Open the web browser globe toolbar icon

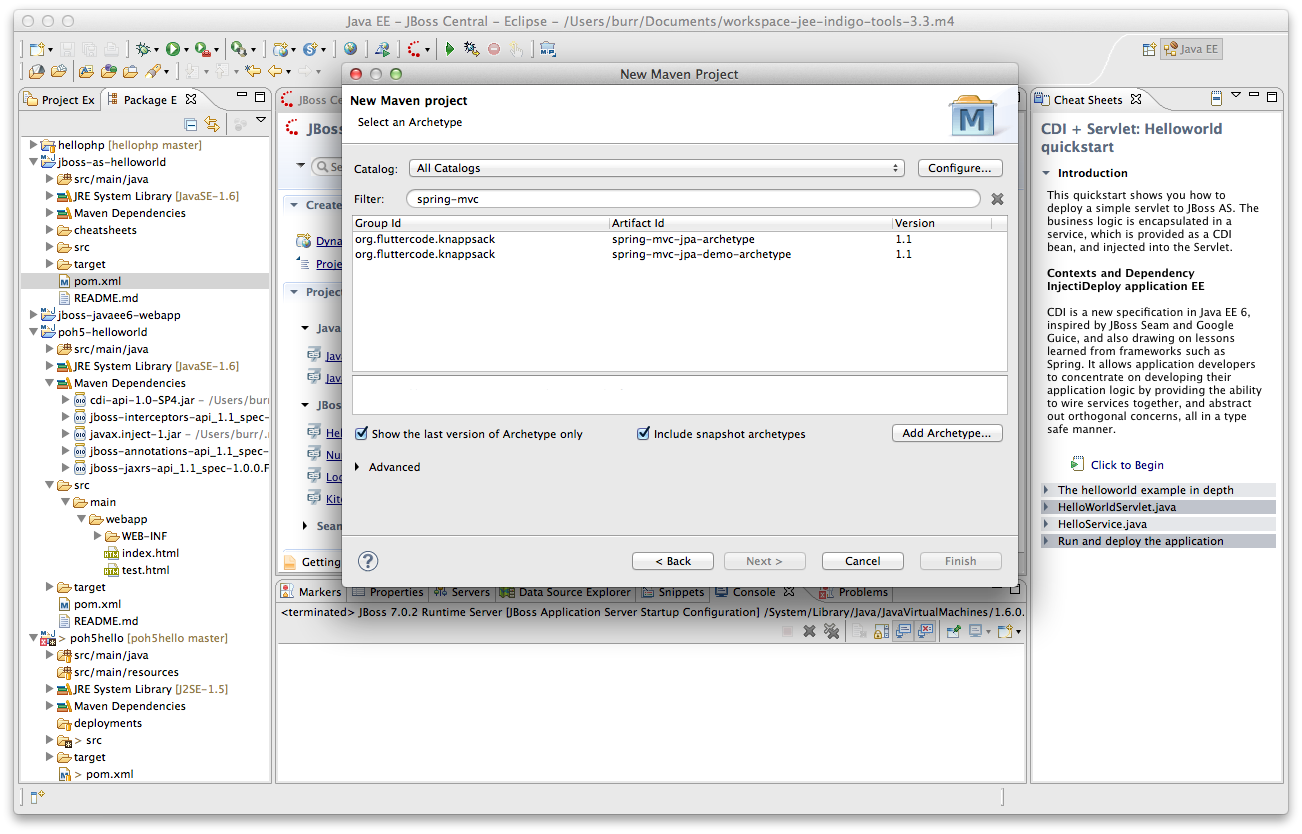350,49
